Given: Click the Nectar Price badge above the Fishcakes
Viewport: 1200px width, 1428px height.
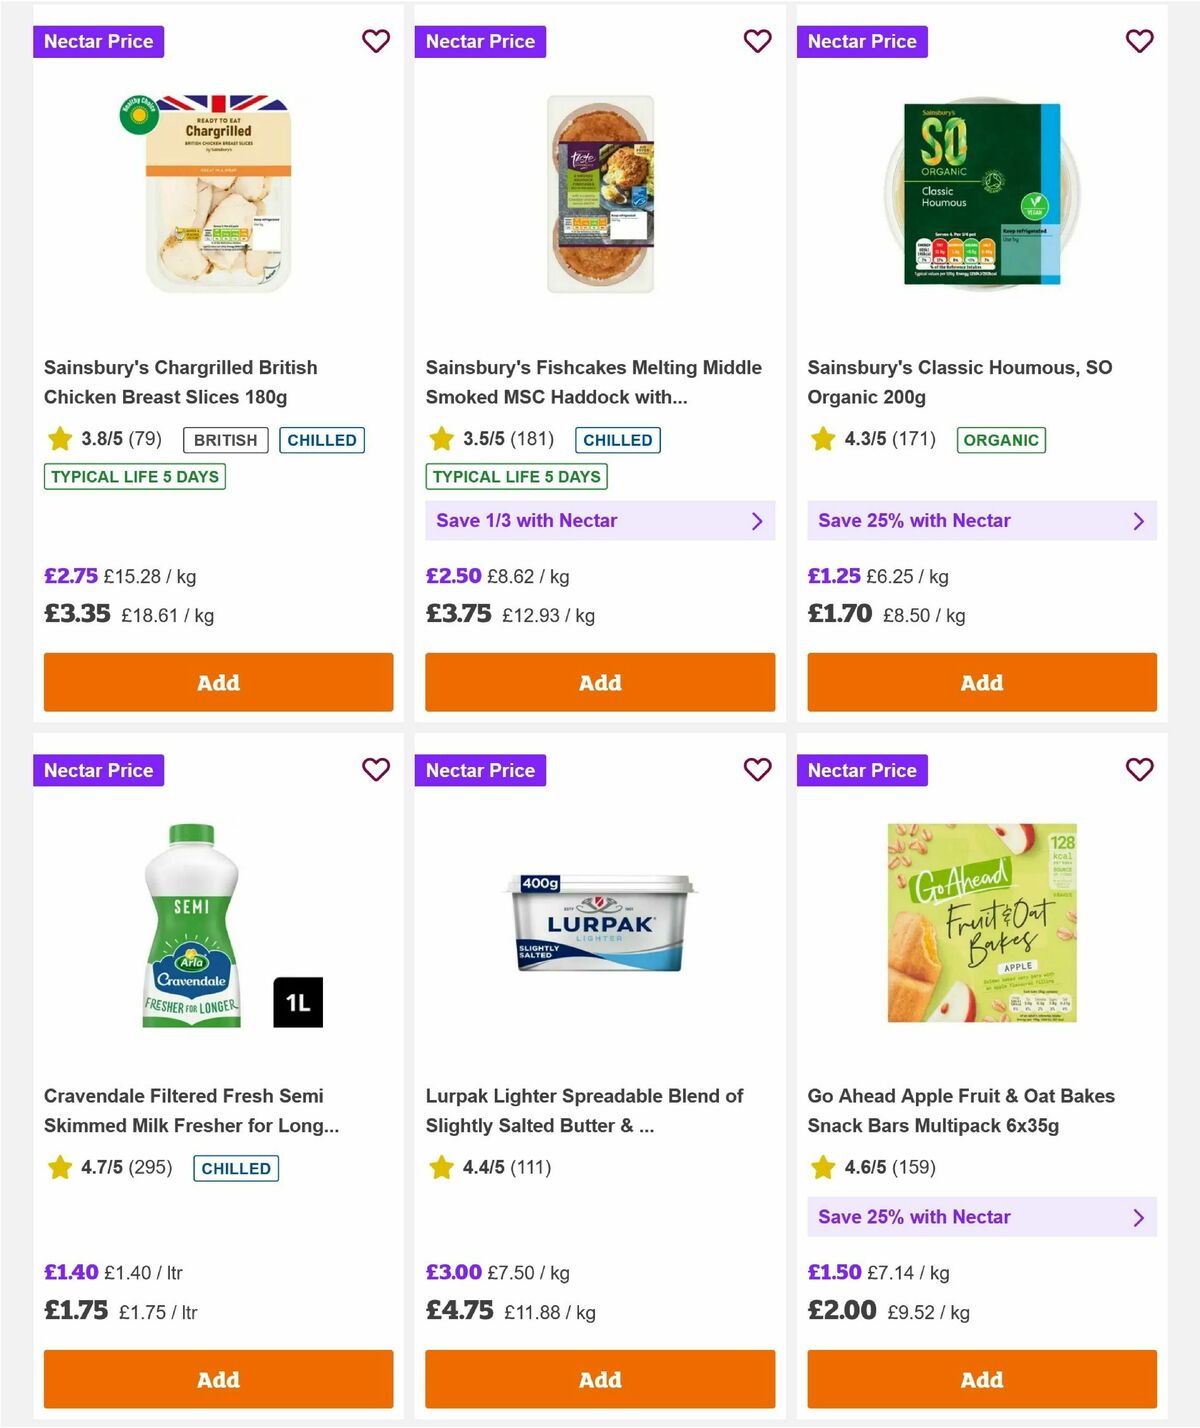Looking at the screenshot, I should pos(480,41).
